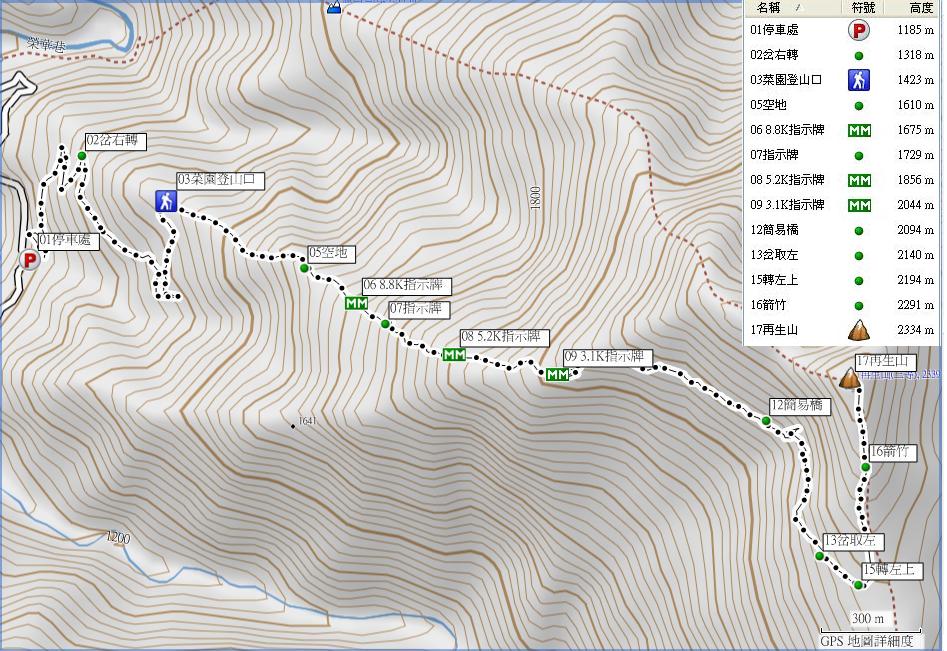947x651 pixels.
Task: Select the 15轉左上 name in the waypoint list
Action: click(x=774, y=280)
